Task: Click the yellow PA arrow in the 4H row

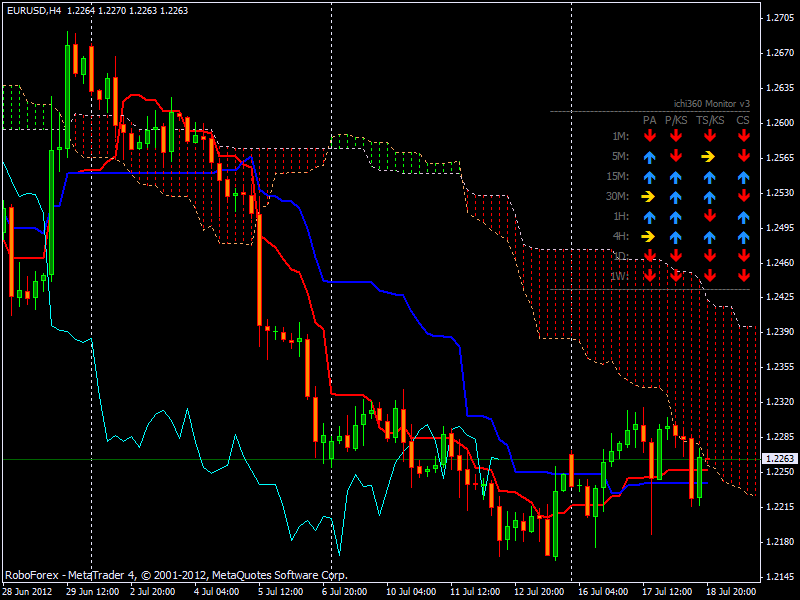Action: coord(649,236)
